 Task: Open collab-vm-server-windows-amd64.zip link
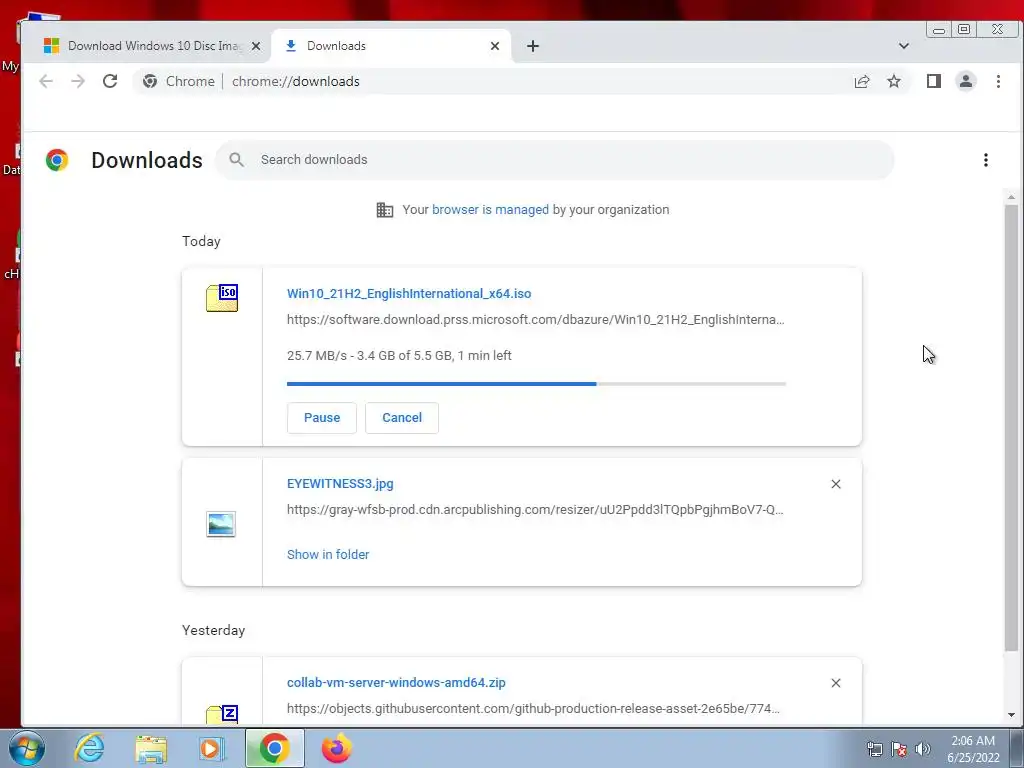coord(396,682)
